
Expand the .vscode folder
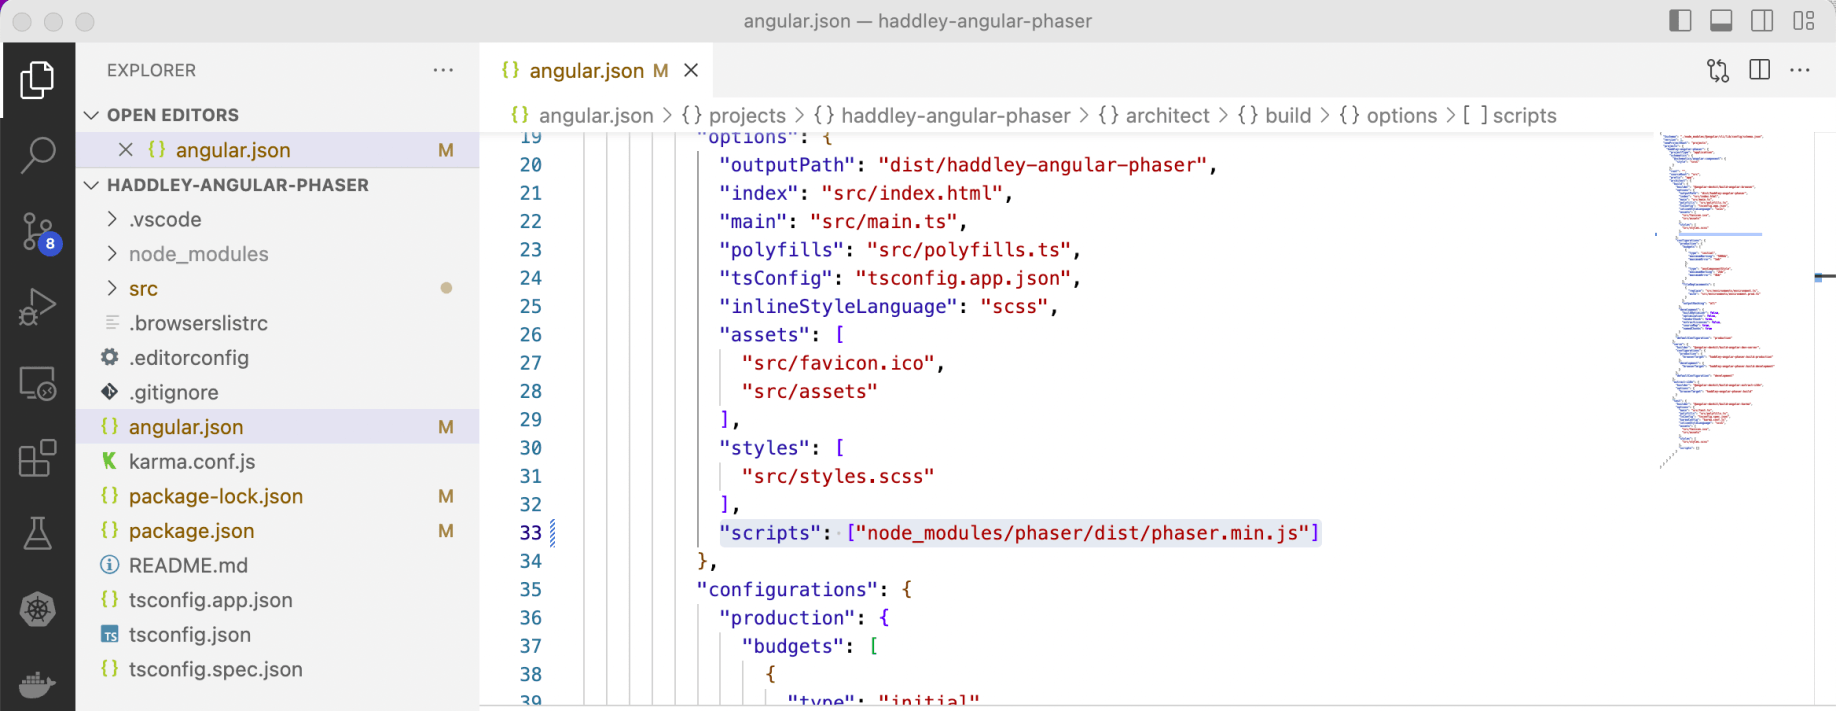[112, 219]
